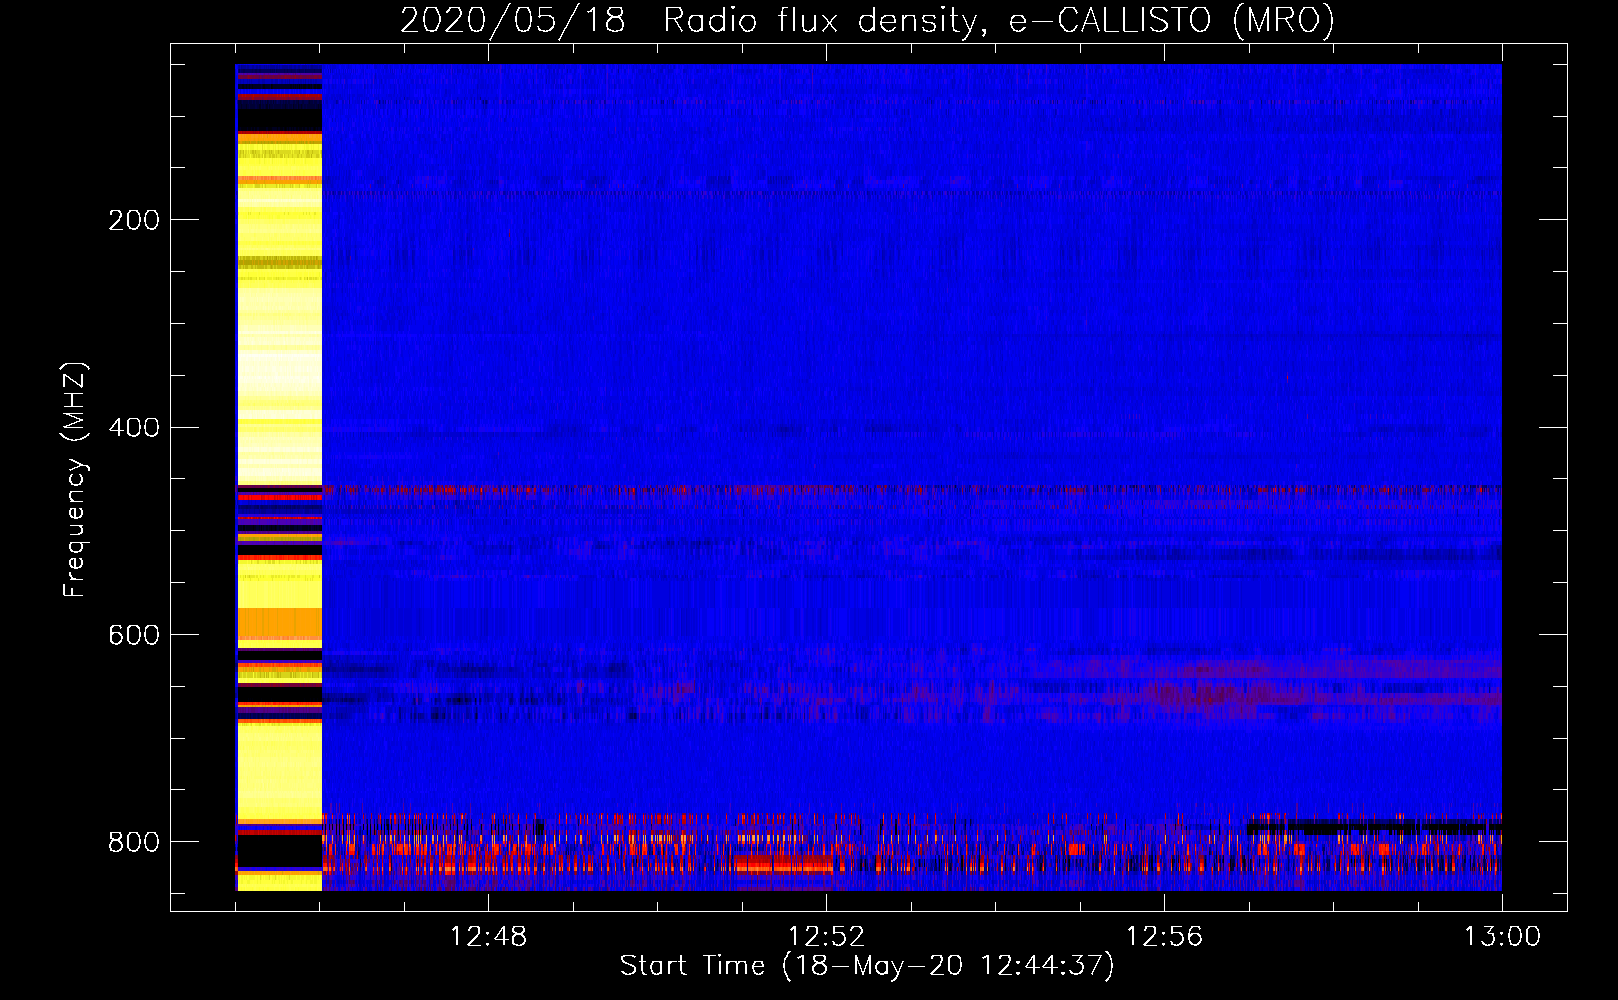Click the bright yellow calibration column at spectrogram start
Viewport: 1618px width, 1000px height.
(279, 477)
